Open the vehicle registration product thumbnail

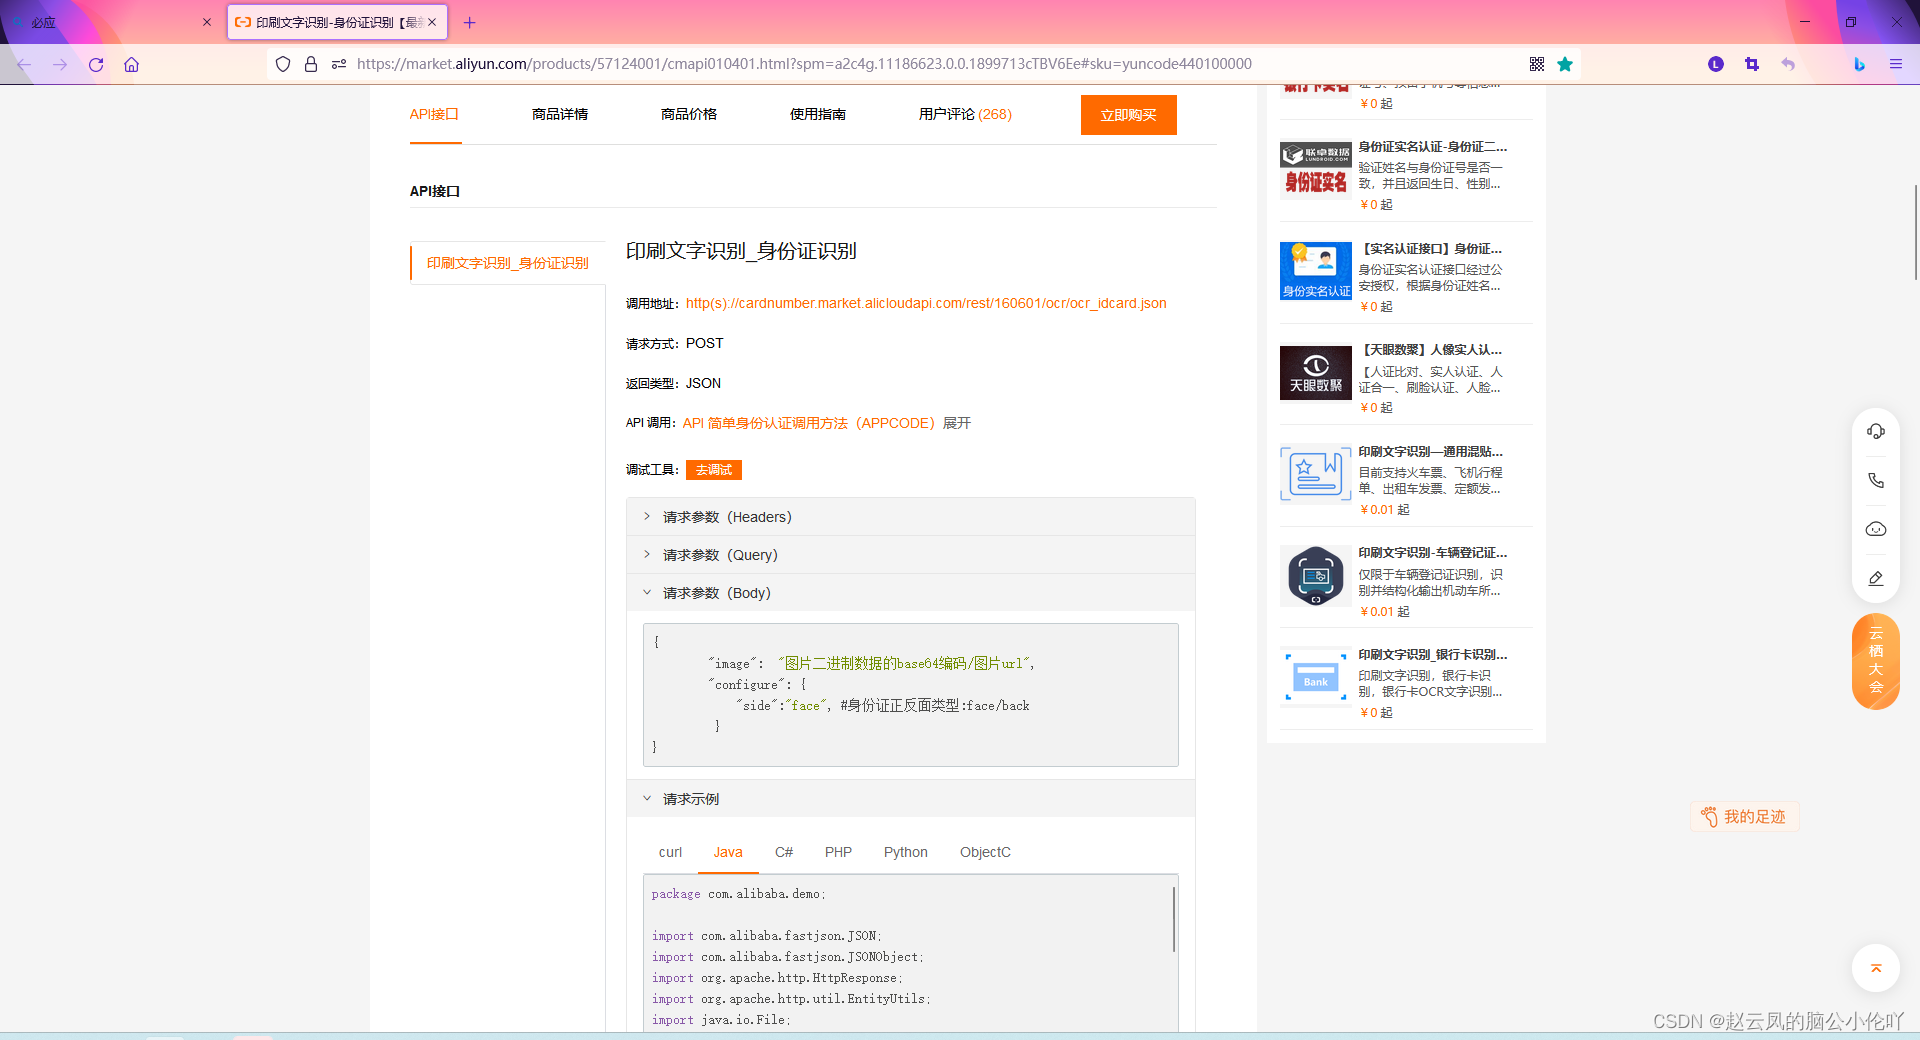tap(1316, 576)
